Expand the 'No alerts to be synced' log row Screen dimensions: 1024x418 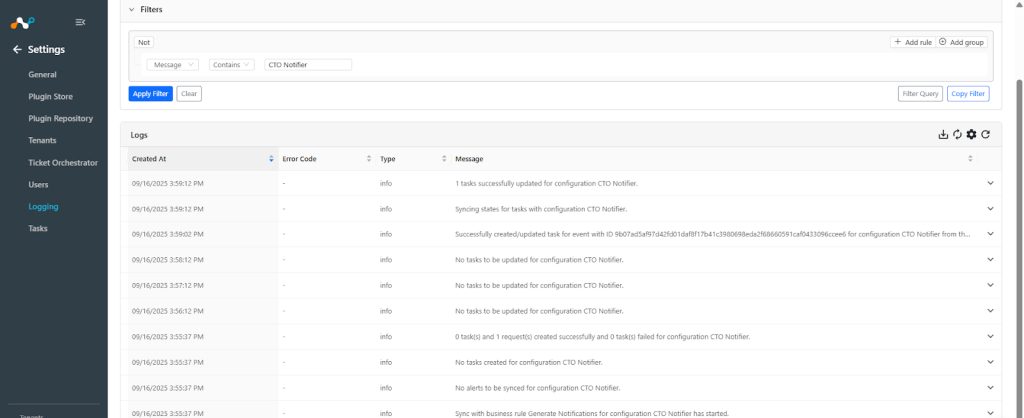991,387
